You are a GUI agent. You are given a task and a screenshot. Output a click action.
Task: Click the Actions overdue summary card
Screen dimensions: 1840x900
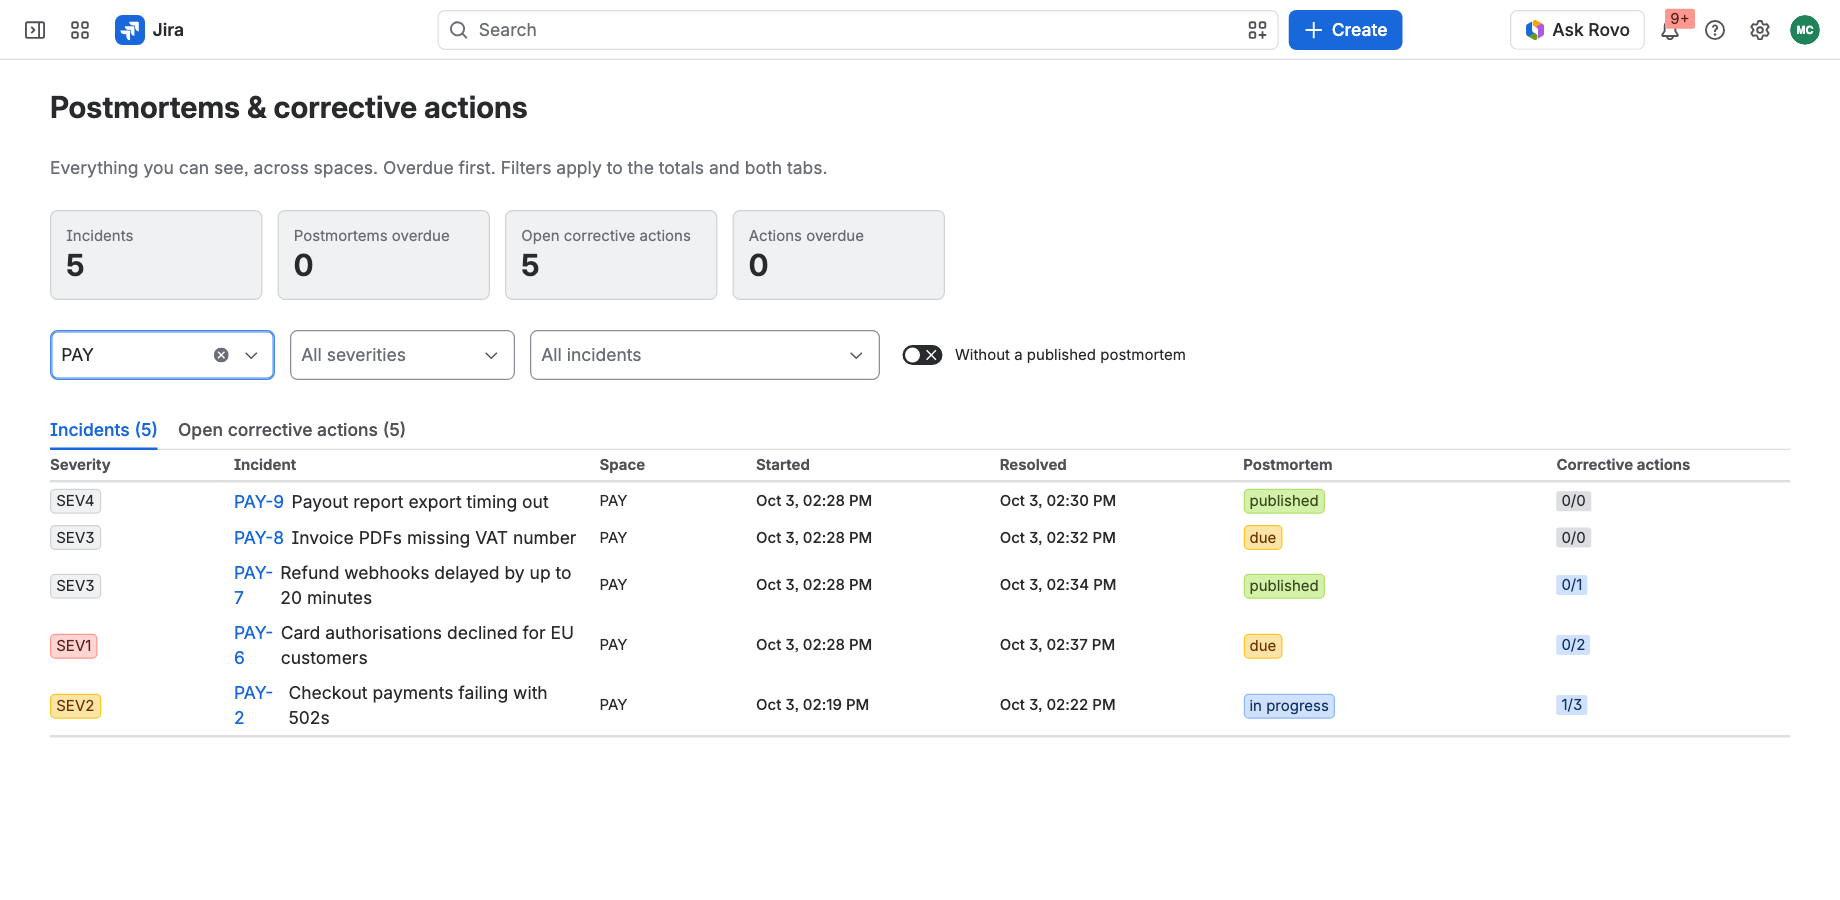pos(839,255)
